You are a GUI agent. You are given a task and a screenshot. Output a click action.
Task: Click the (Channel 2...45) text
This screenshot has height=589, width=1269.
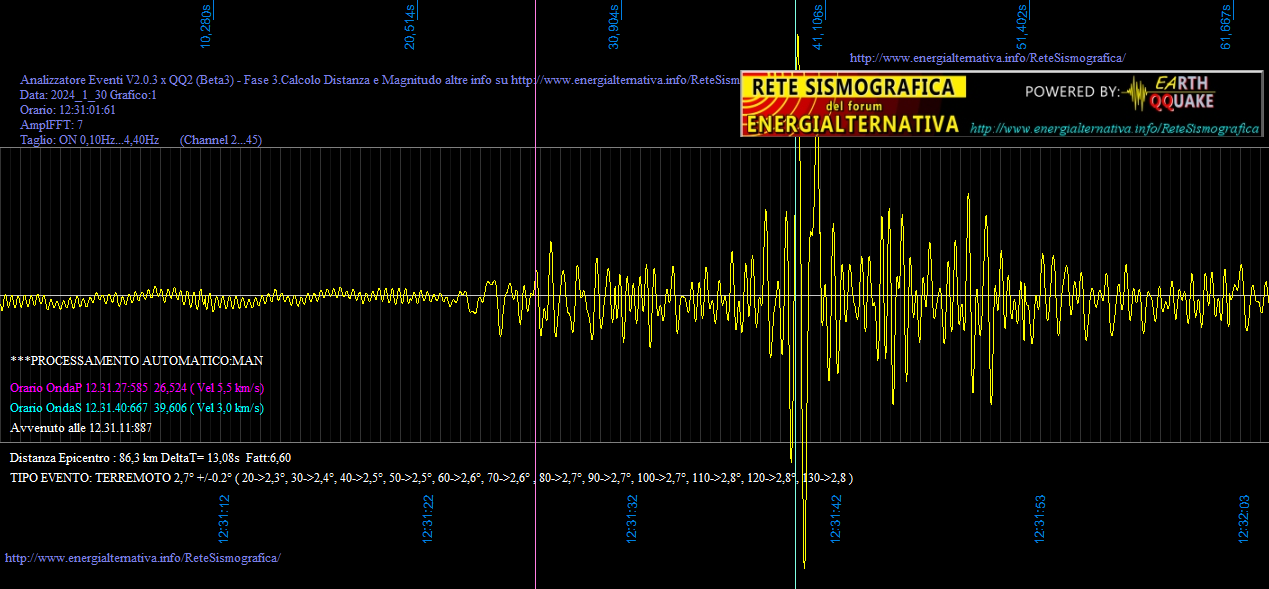(x=221, y=140)
